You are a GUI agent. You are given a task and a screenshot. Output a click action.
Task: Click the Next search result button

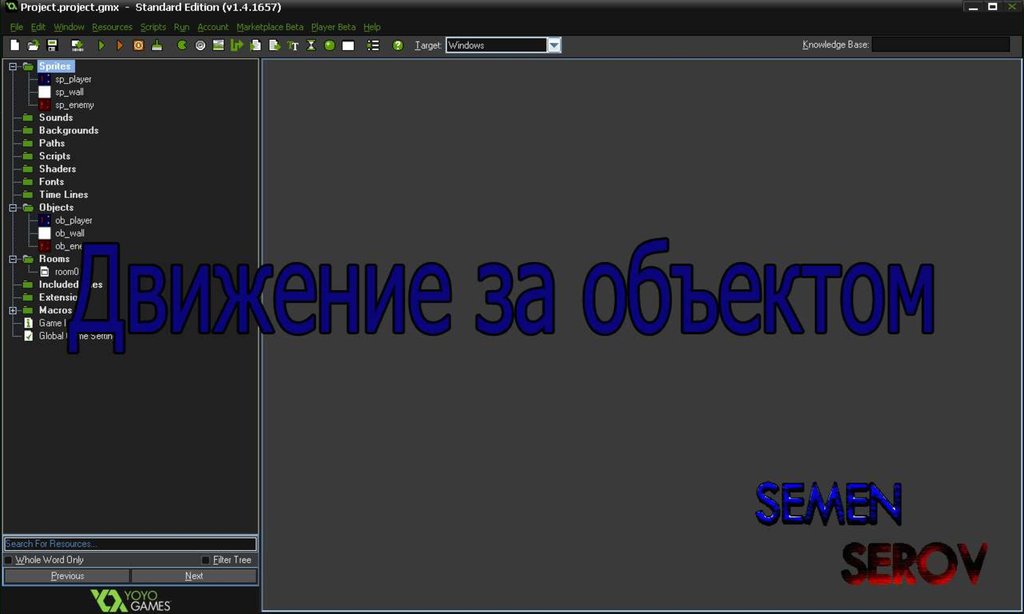tap(194, 576)
